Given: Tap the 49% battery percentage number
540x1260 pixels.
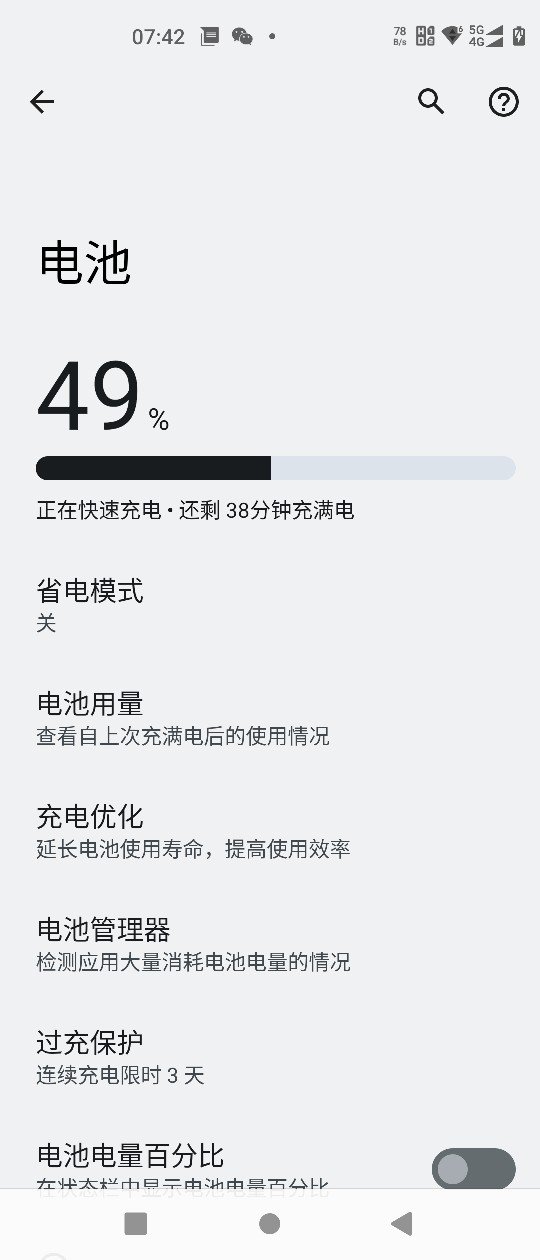Looking at the screenshot, I should (x=103, y=395).
